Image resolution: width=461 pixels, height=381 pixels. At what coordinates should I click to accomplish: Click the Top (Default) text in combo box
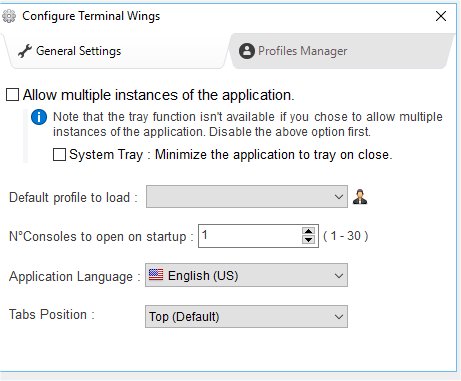tap(184, 317)
